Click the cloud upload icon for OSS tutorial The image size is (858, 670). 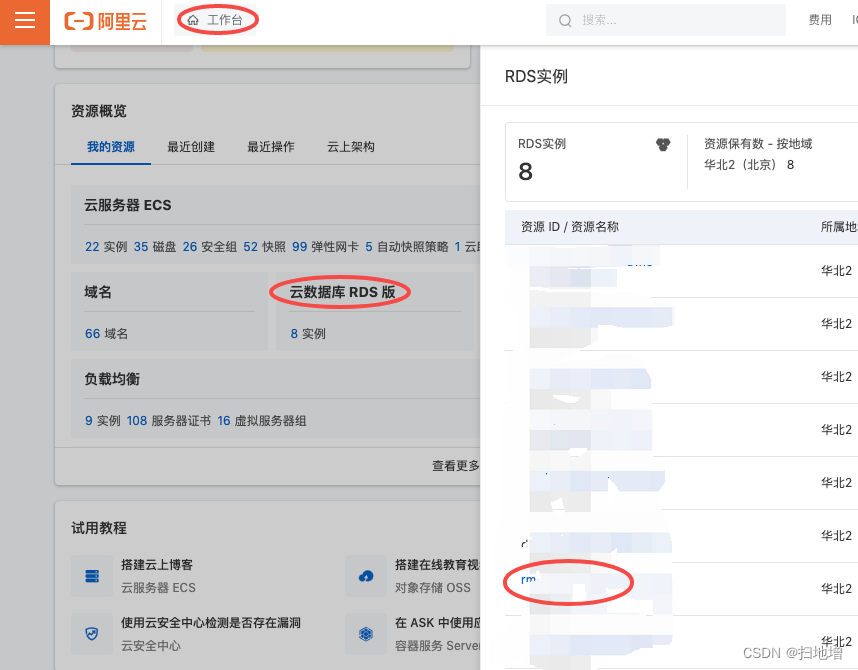tap(366, 576)
